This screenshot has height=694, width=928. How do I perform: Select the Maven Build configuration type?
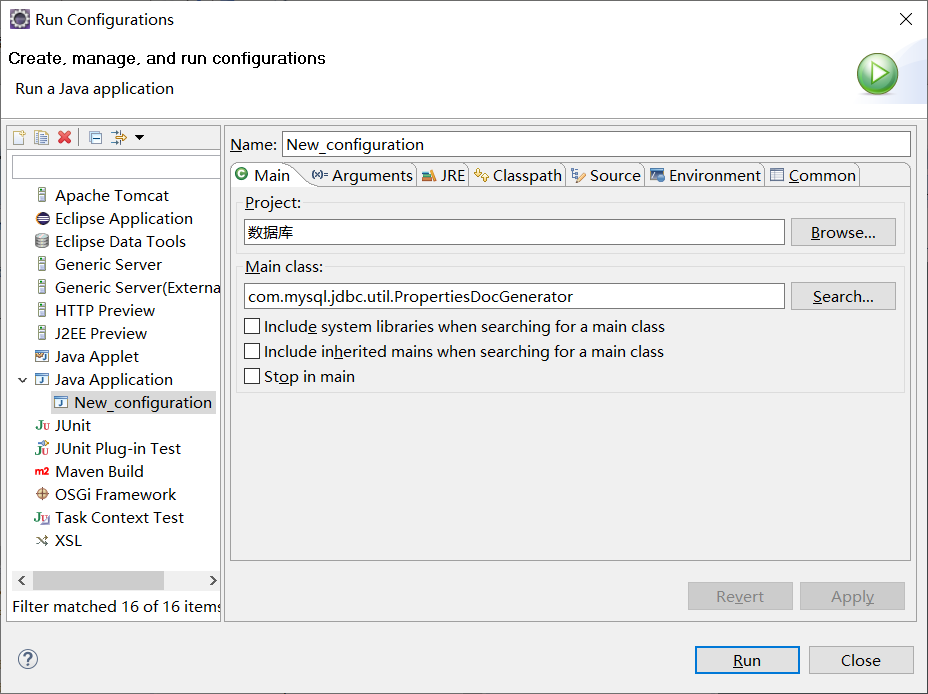click(99, 471)
